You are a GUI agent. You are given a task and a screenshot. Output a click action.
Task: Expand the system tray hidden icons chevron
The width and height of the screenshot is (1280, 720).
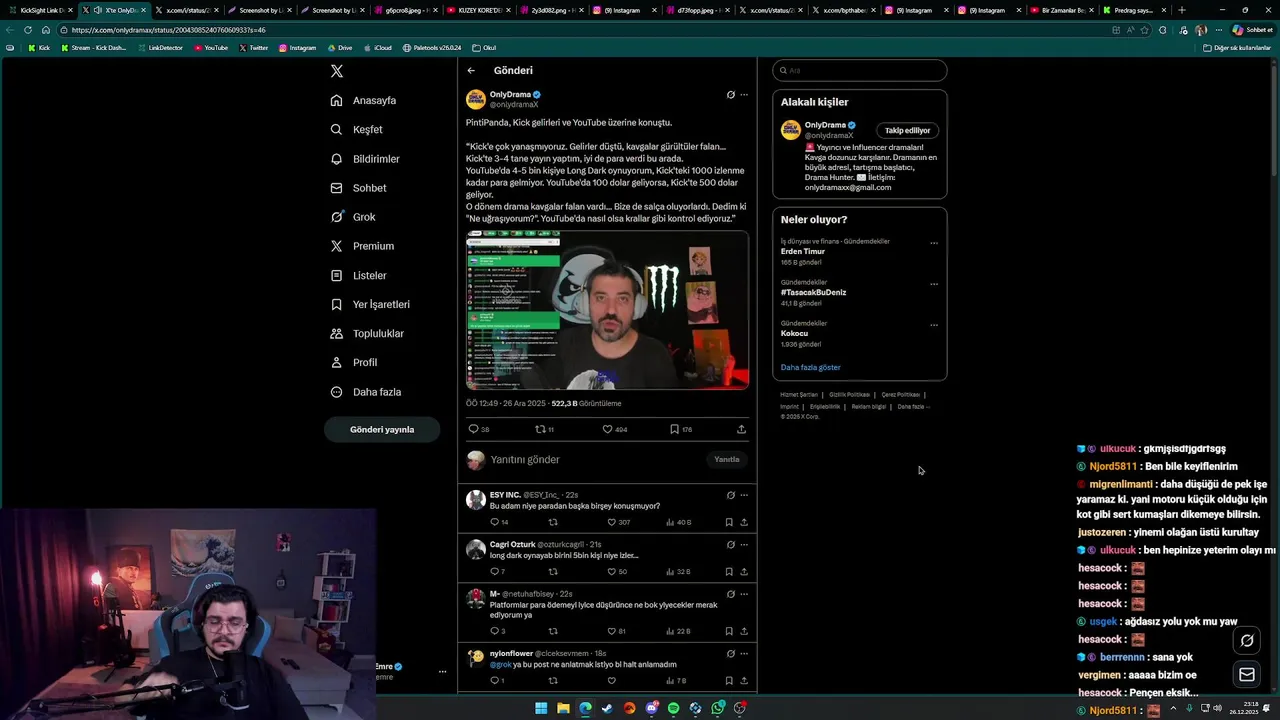point(1173,708)
